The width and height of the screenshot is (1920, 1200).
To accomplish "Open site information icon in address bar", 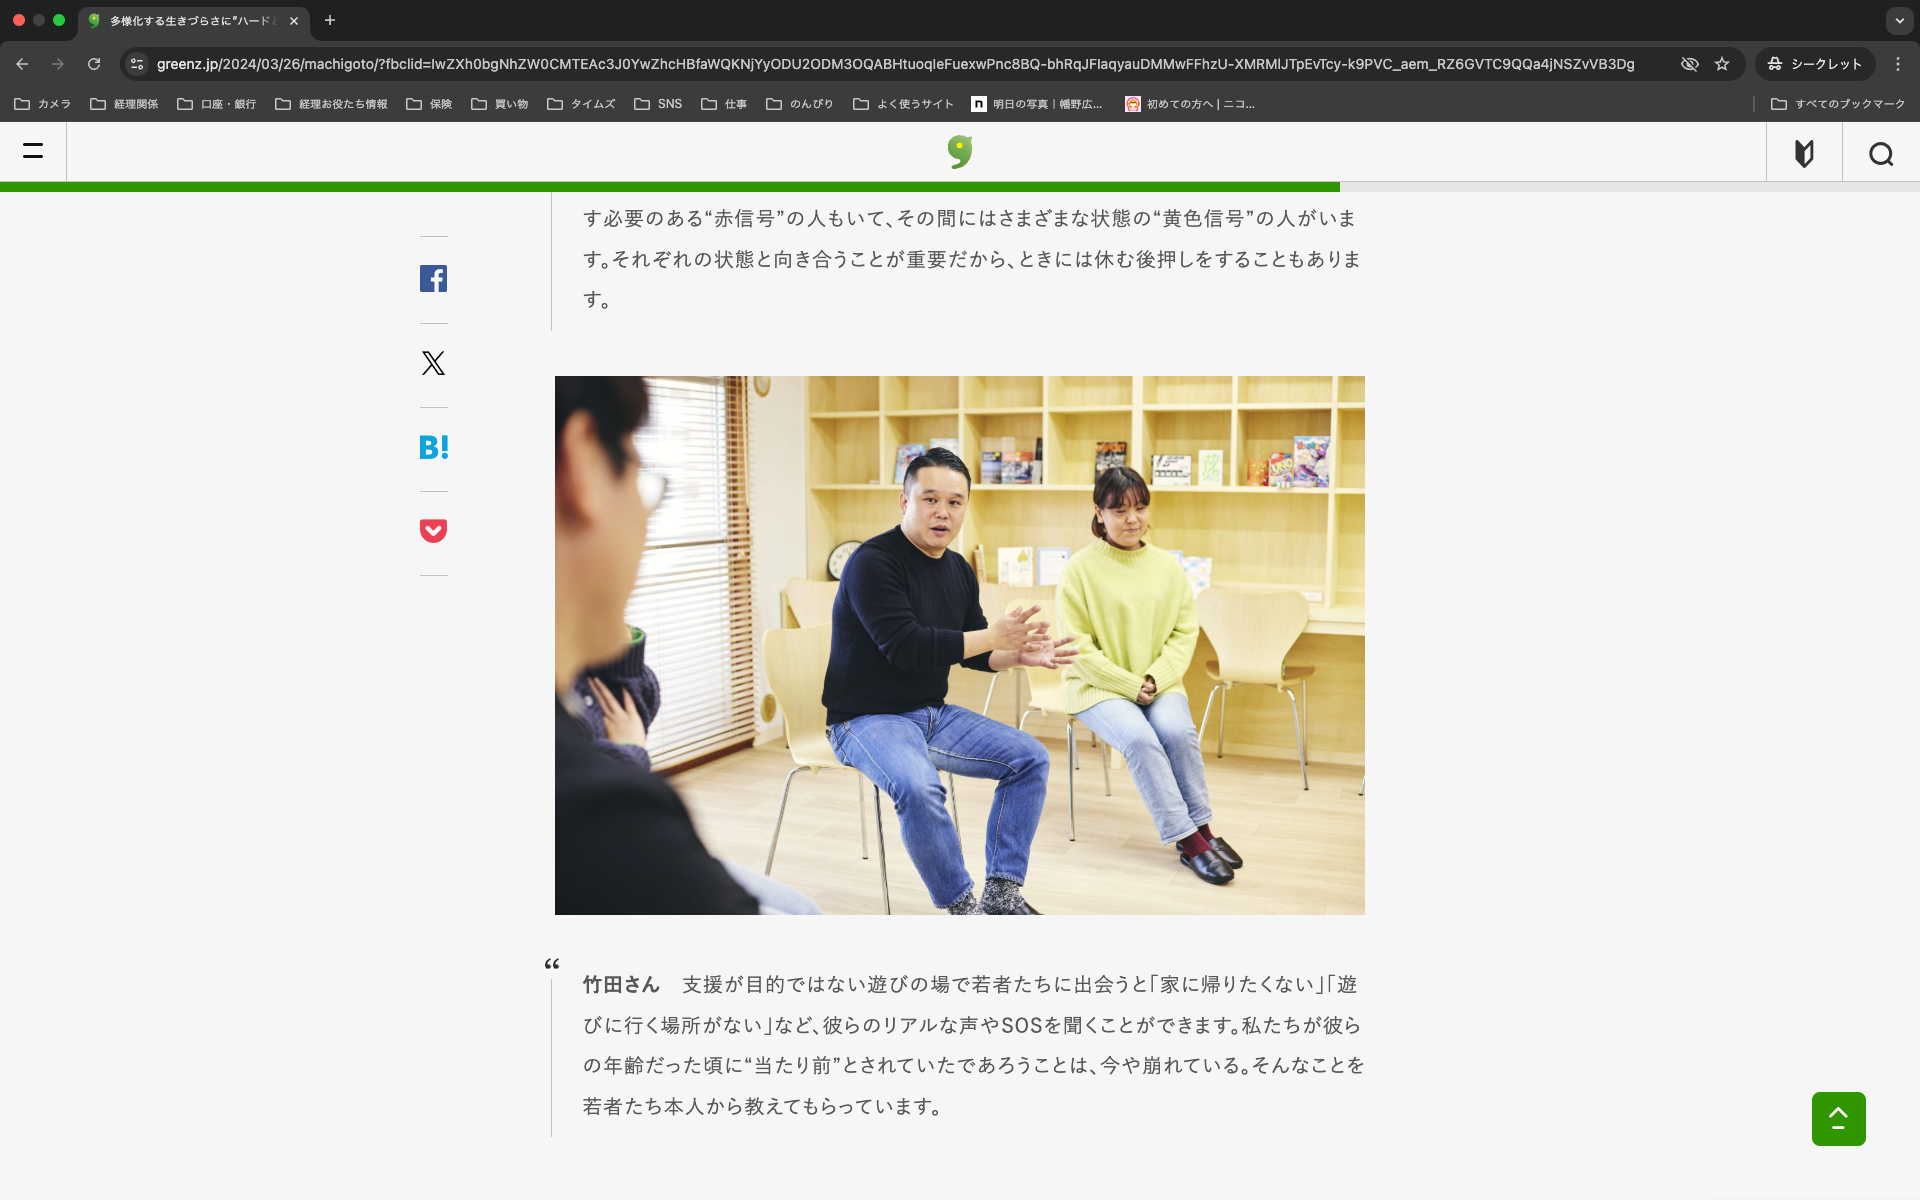I will click(137, 64).
